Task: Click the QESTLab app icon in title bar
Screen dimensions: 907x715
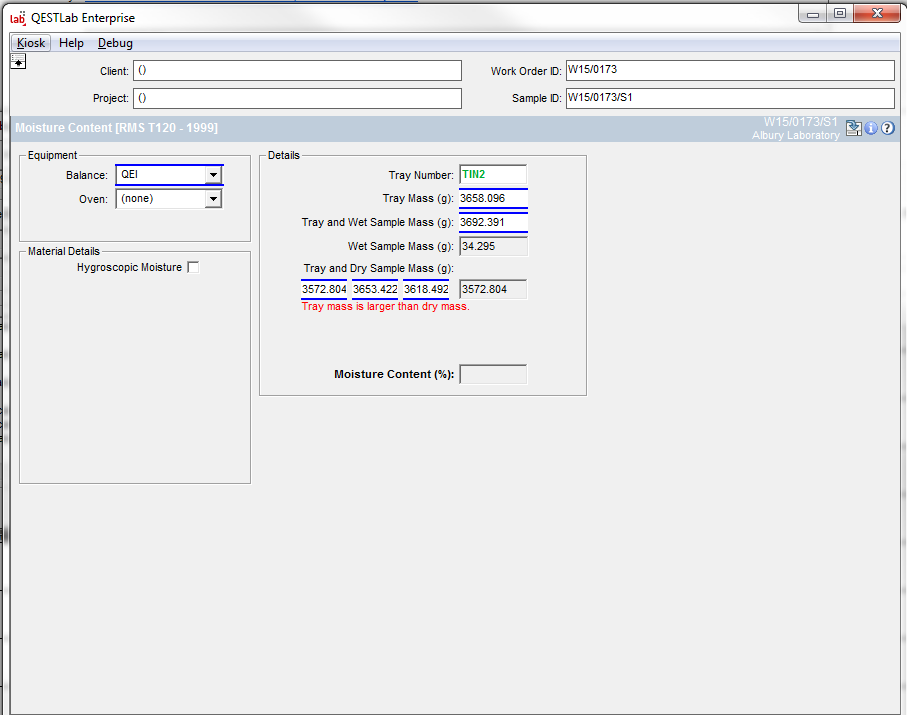Action: click(x=18, y=17)
